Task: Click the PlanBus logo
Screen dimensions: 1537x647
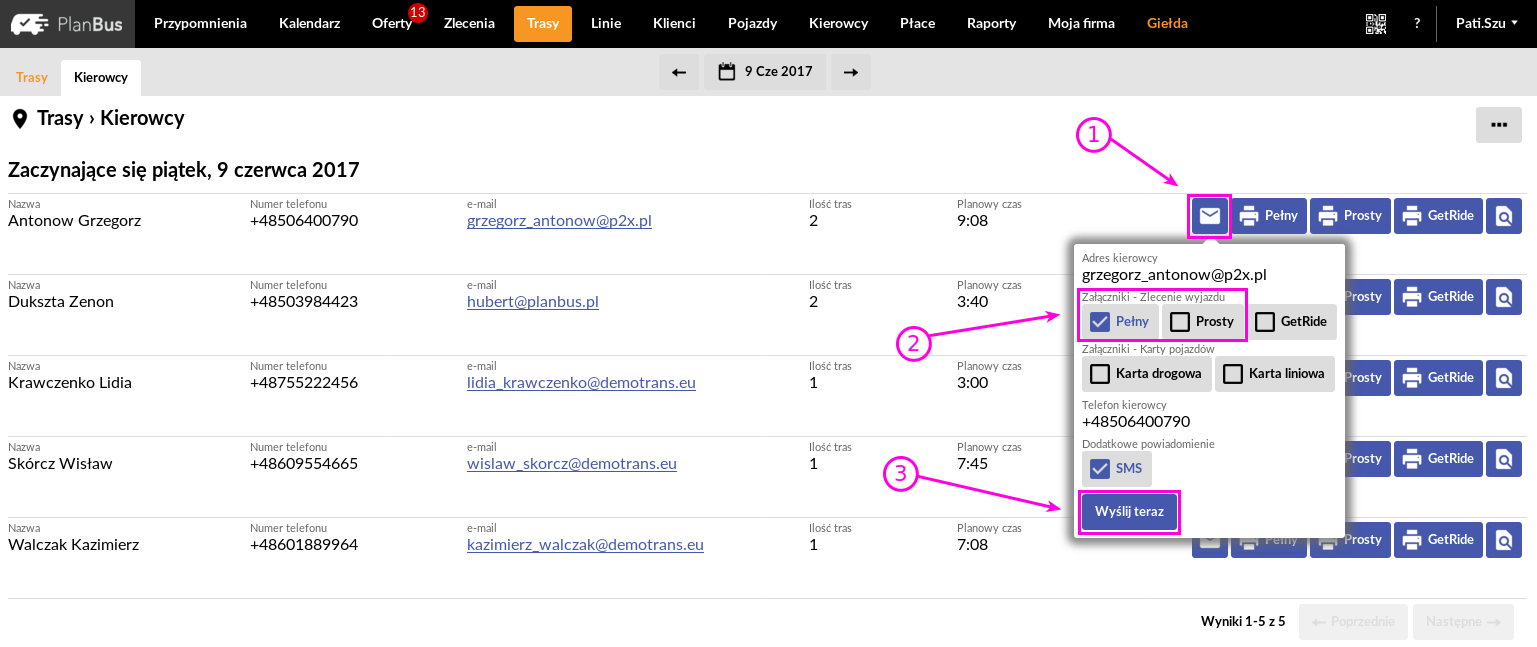Action: pyautogui.click(x=67, y=24)
